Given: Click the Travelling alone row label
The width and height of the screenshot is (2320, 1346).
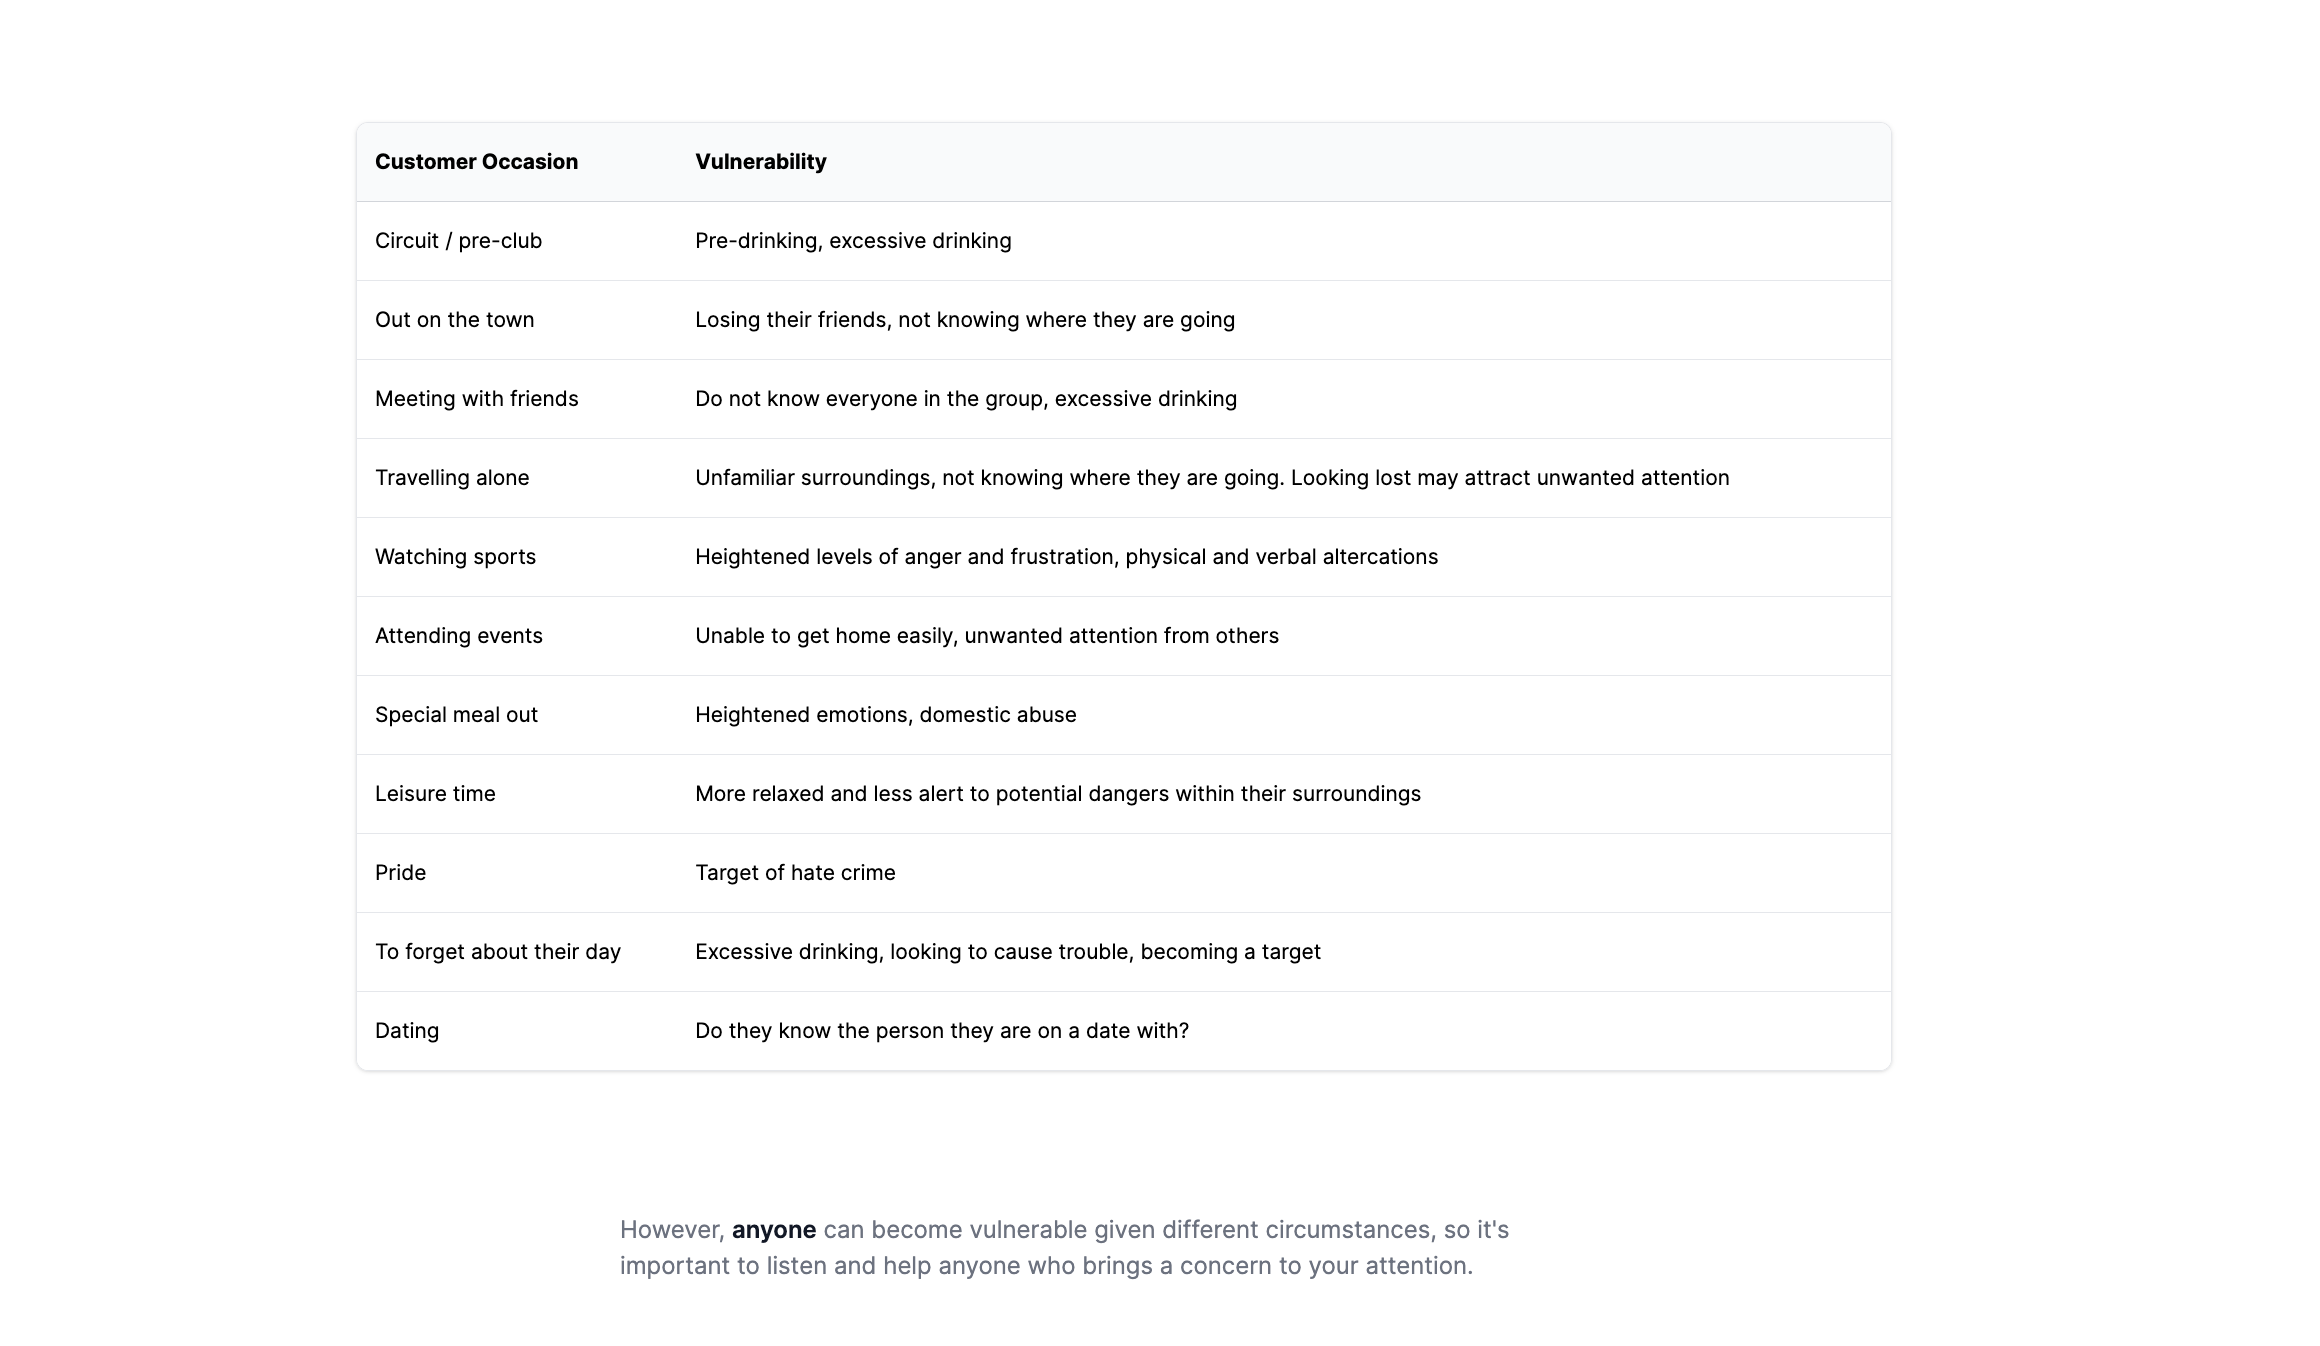Looking at the screenshot, I should pyautogui.click(x=452, y=478).
